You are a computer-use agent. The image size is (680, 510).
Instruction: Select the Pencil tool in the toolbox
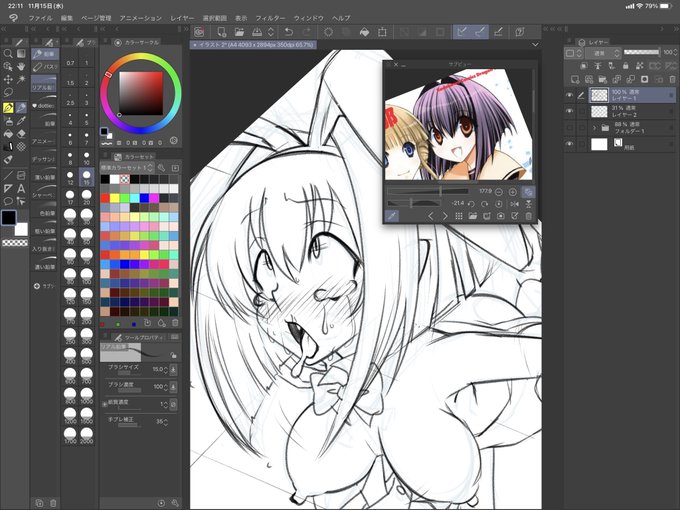point(21,108)
